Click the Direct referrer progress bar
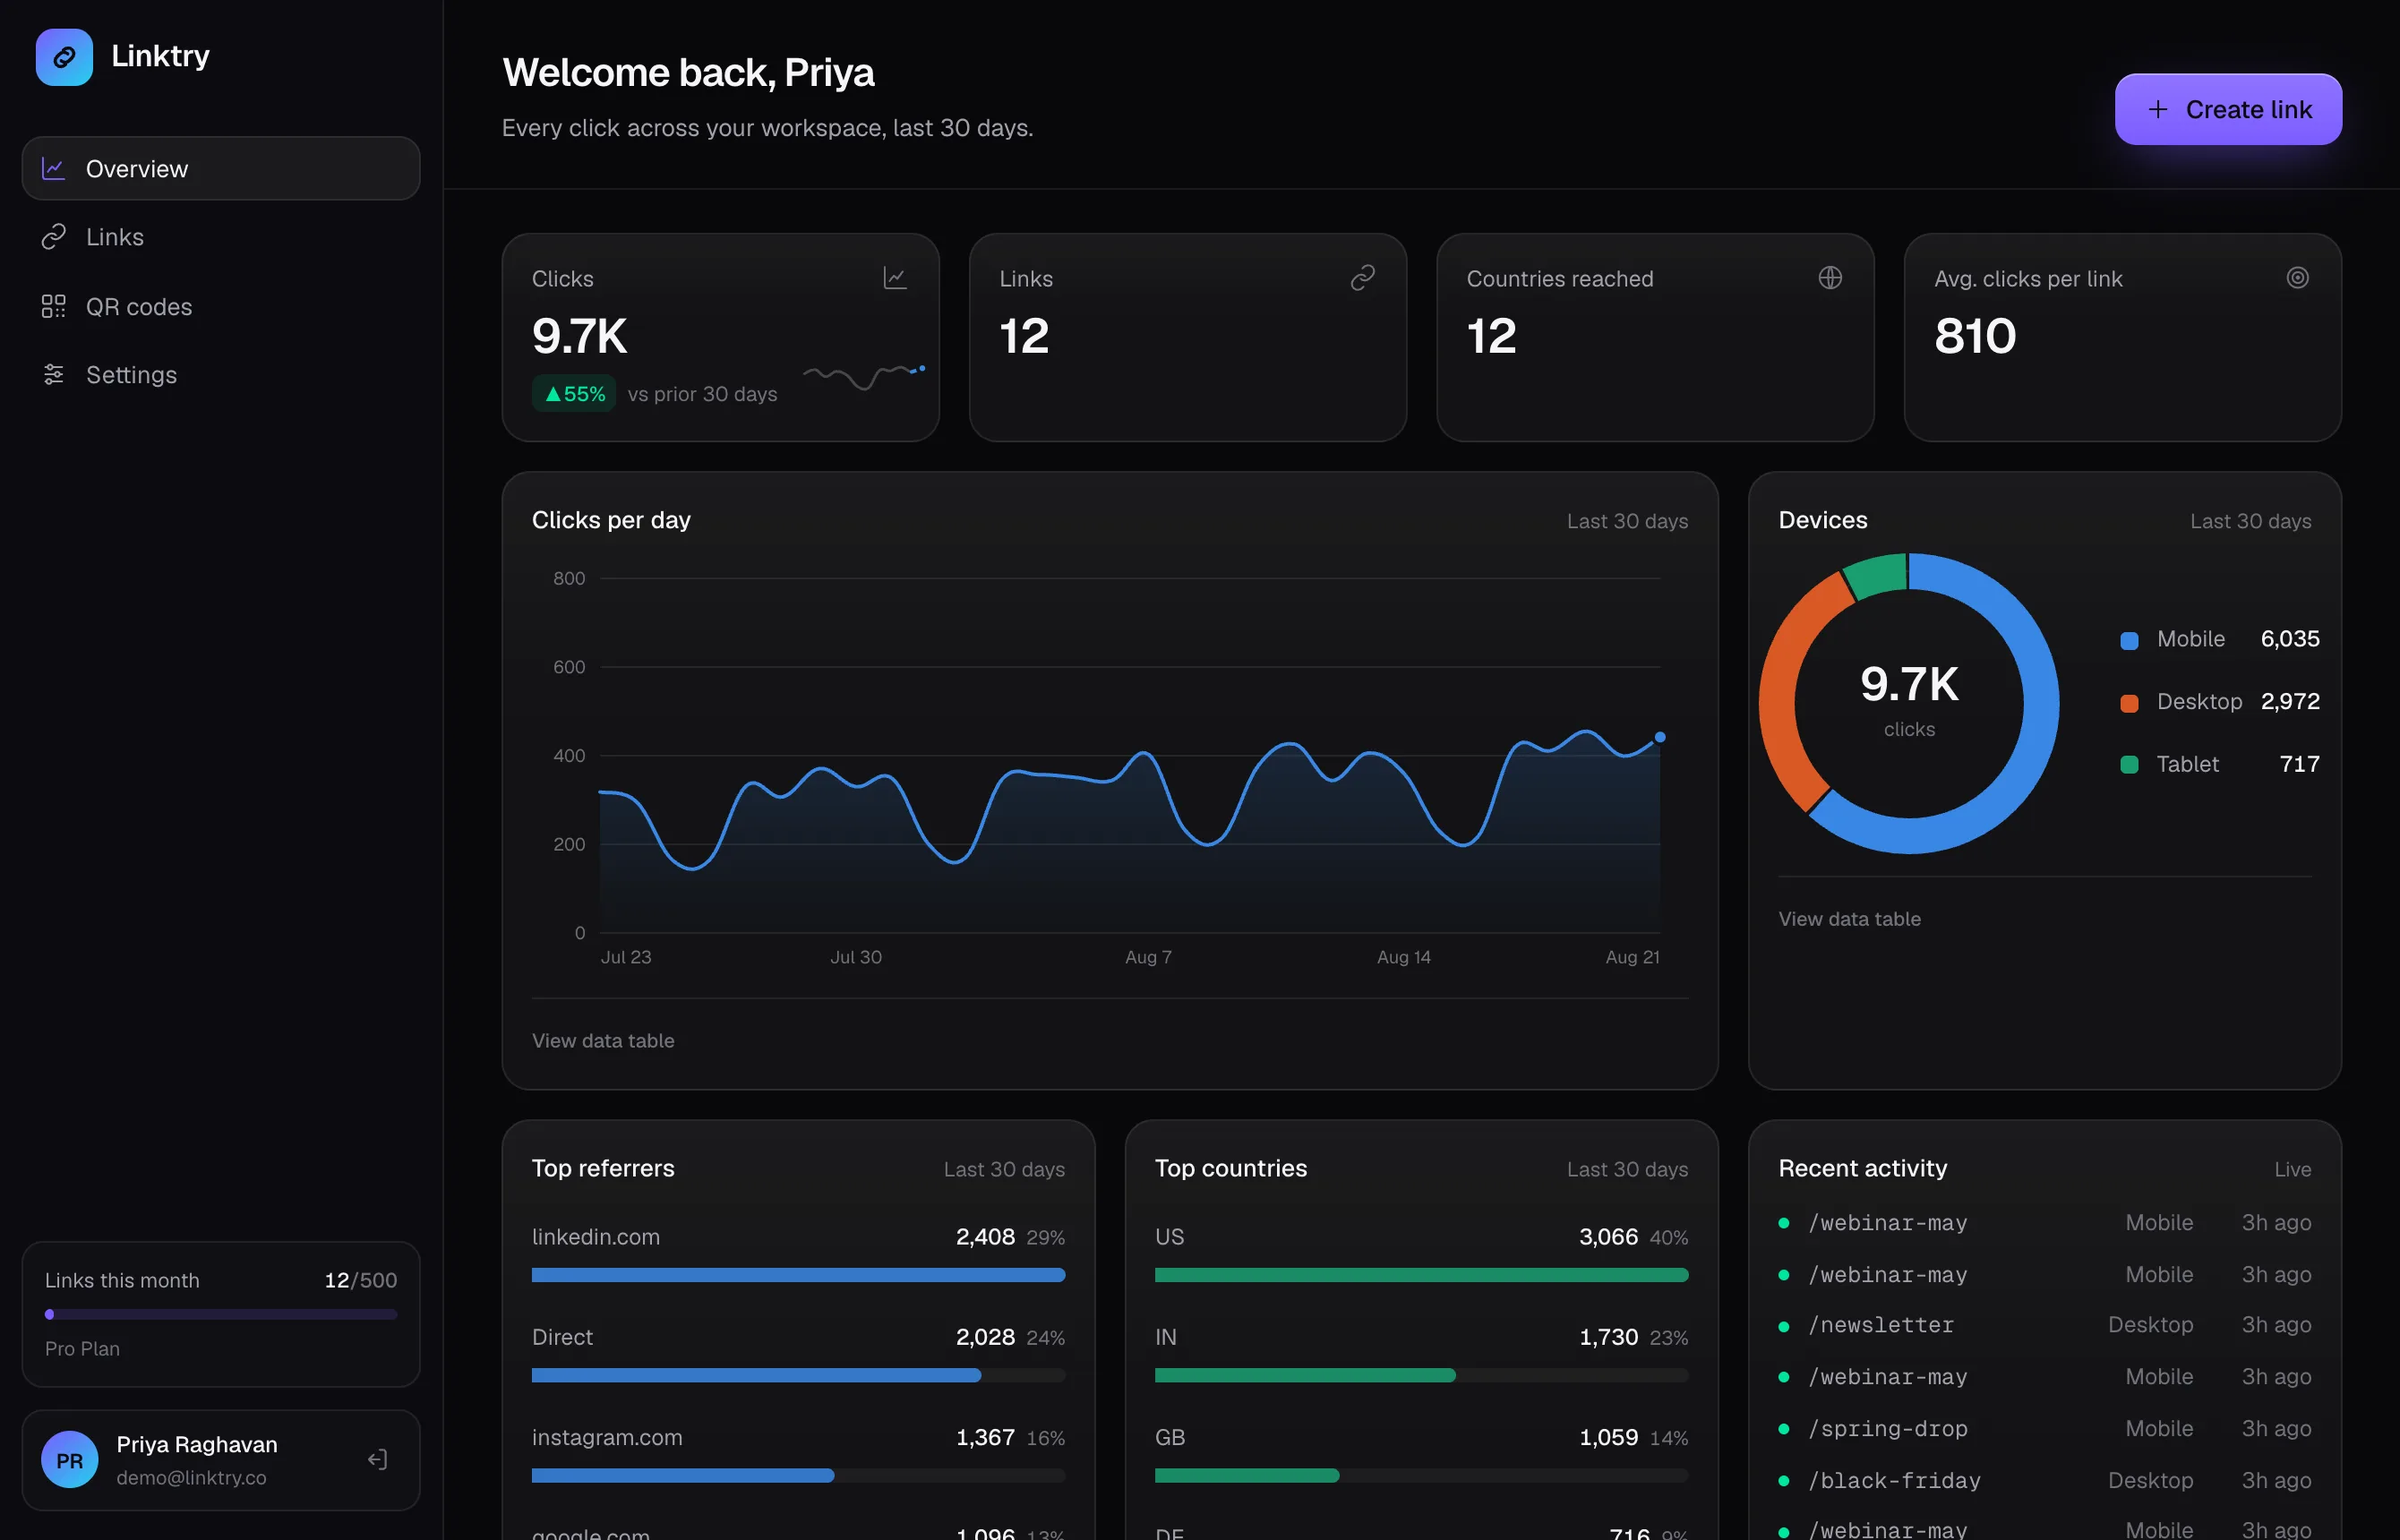 [x=798, y=1375]
